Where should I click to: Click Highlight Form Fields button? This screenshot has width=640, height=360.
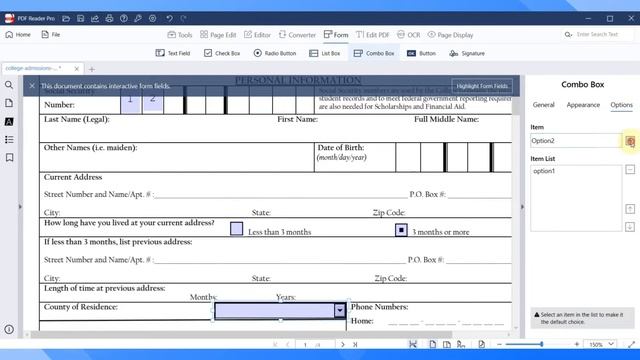[482, 86]
